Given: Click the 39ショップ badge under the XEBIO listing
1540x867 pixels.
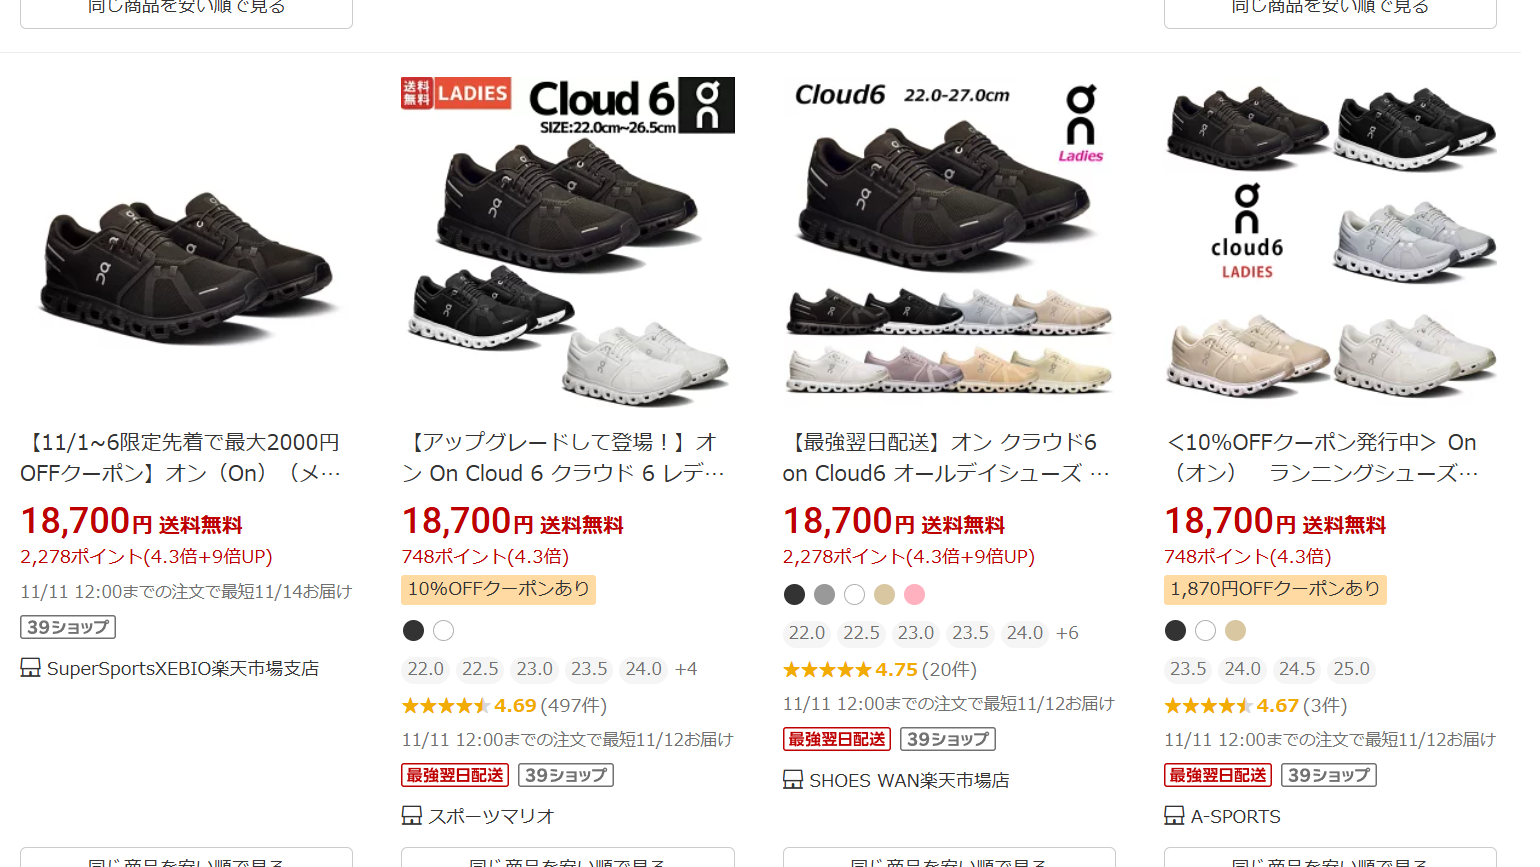Looking at the screenshot, I should click(x=68, y=627).
